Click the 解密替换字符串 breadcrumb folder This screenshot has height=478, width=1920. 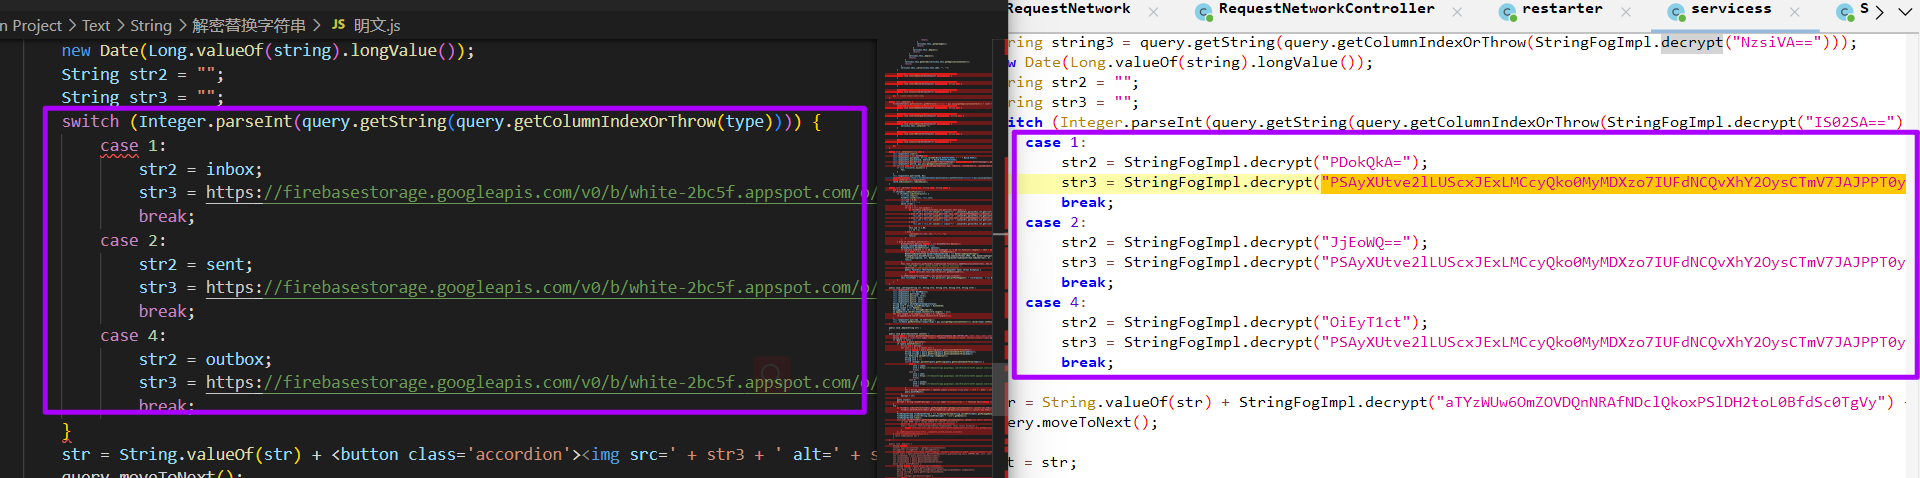tap(249, 25)
